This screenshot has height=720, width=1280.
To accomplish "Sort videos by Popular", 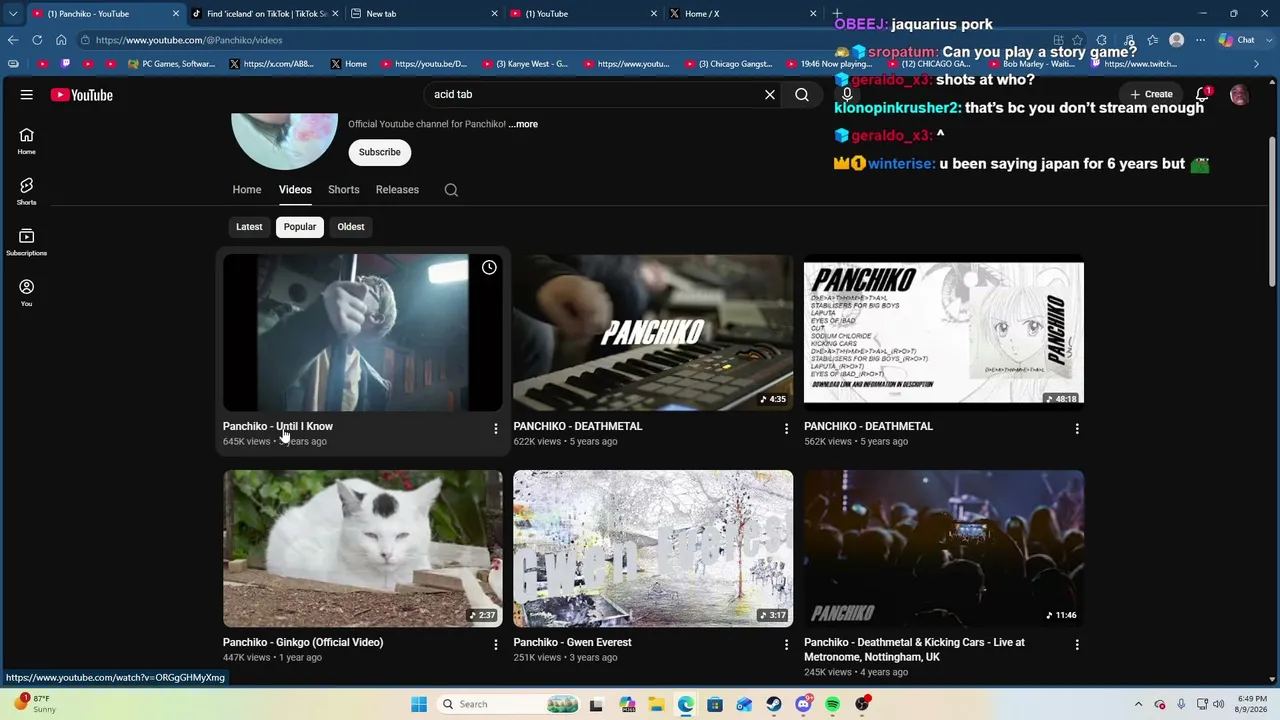I will (x=300, y=227).
